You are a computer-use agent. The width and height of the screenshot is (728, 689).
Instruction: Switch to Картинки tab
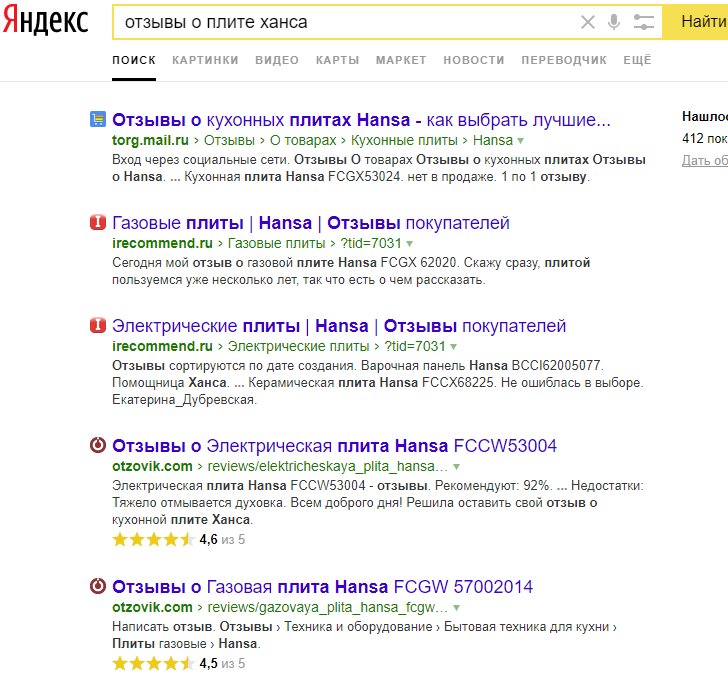pyautogui.click(x=205, y=60)
